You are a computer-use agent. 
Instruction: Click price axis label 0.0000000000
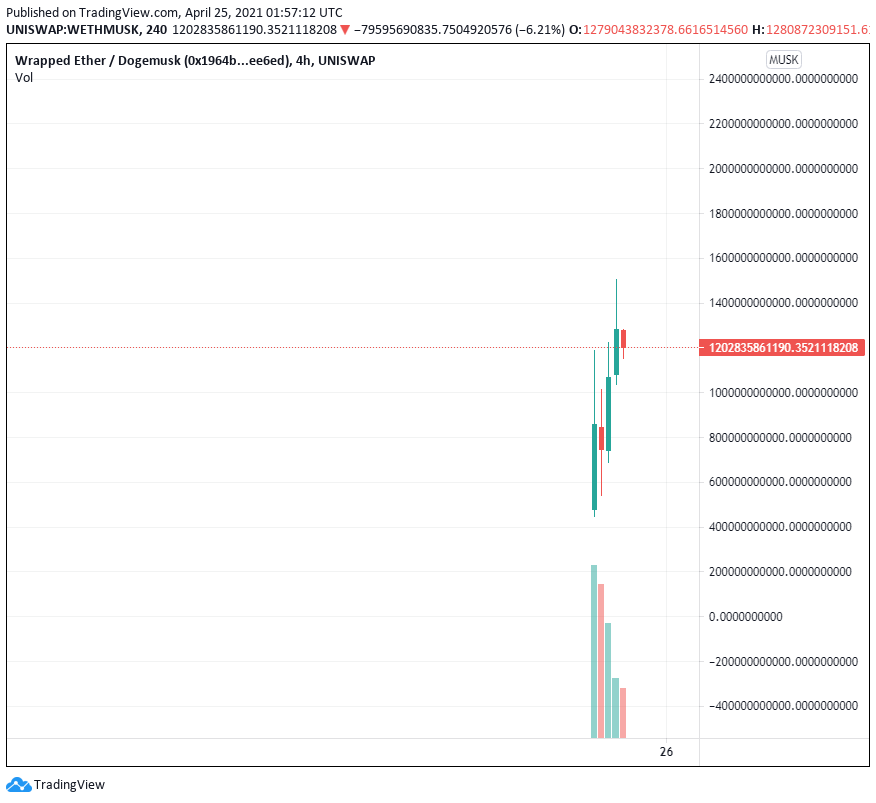point(745,617)
